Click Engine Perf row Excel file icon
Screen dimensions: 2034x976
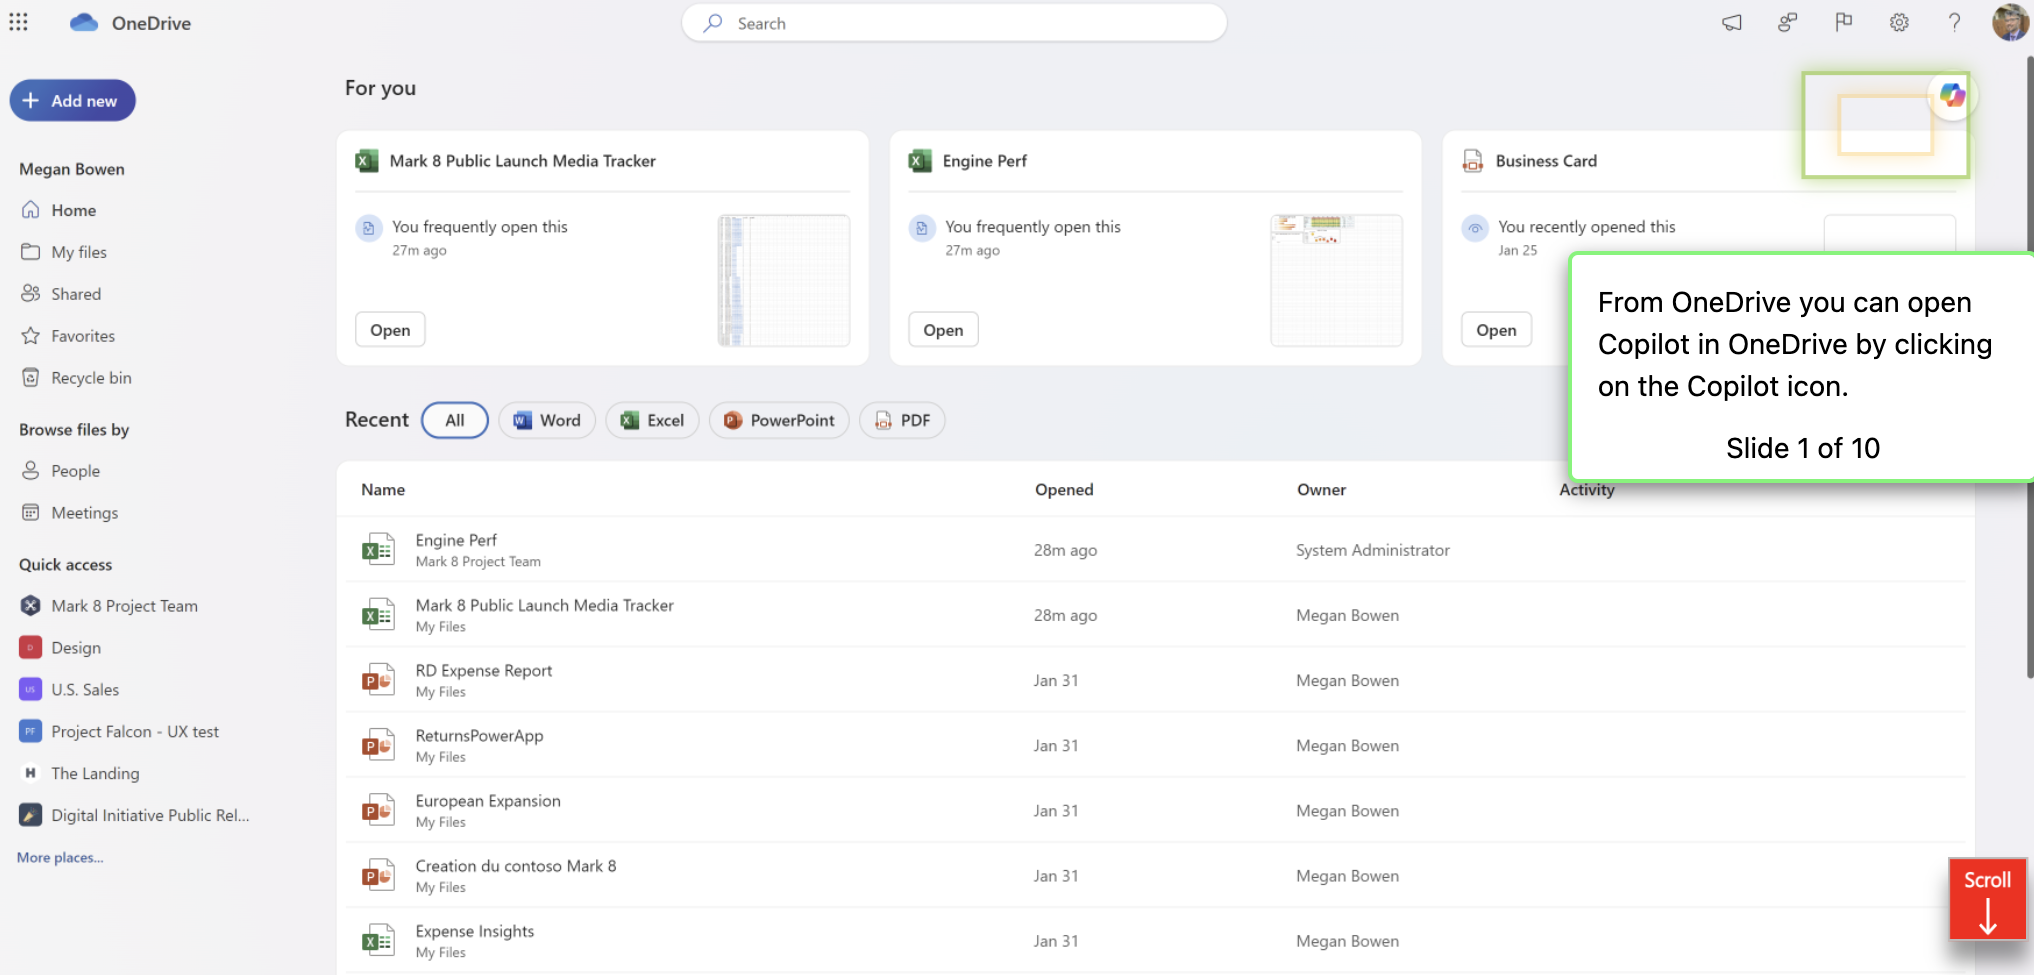point(378,550)
